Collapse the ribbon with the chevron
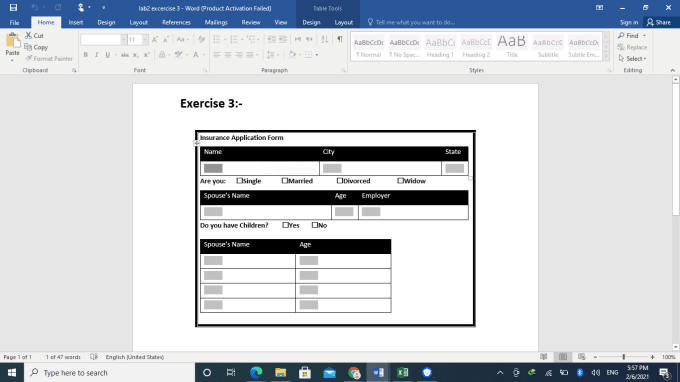Image resolution: width=680 pixels, height=382 pixels. (x=672, y=70)
